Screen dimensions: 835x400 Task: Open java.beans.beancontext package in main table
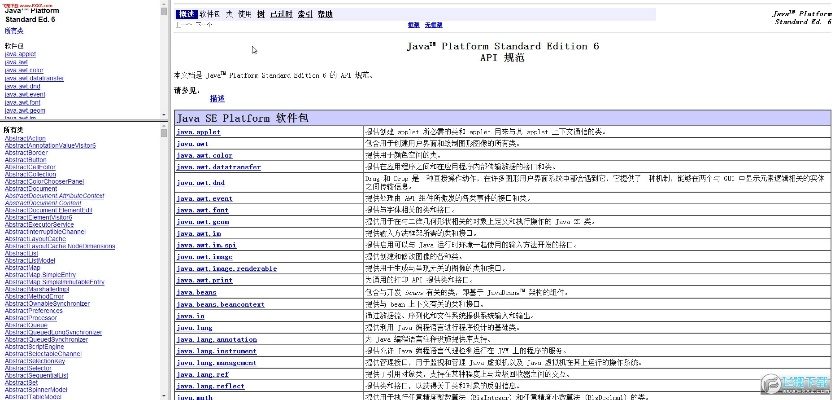tap(220, 305)
